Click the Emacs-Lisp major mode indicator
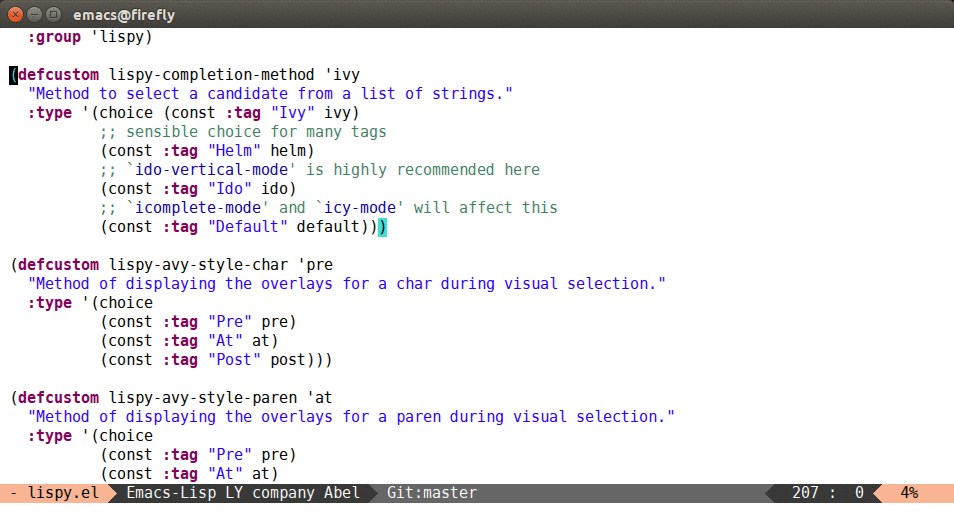The height and width of the screenshot is (522, 954). tap(172, 493)
